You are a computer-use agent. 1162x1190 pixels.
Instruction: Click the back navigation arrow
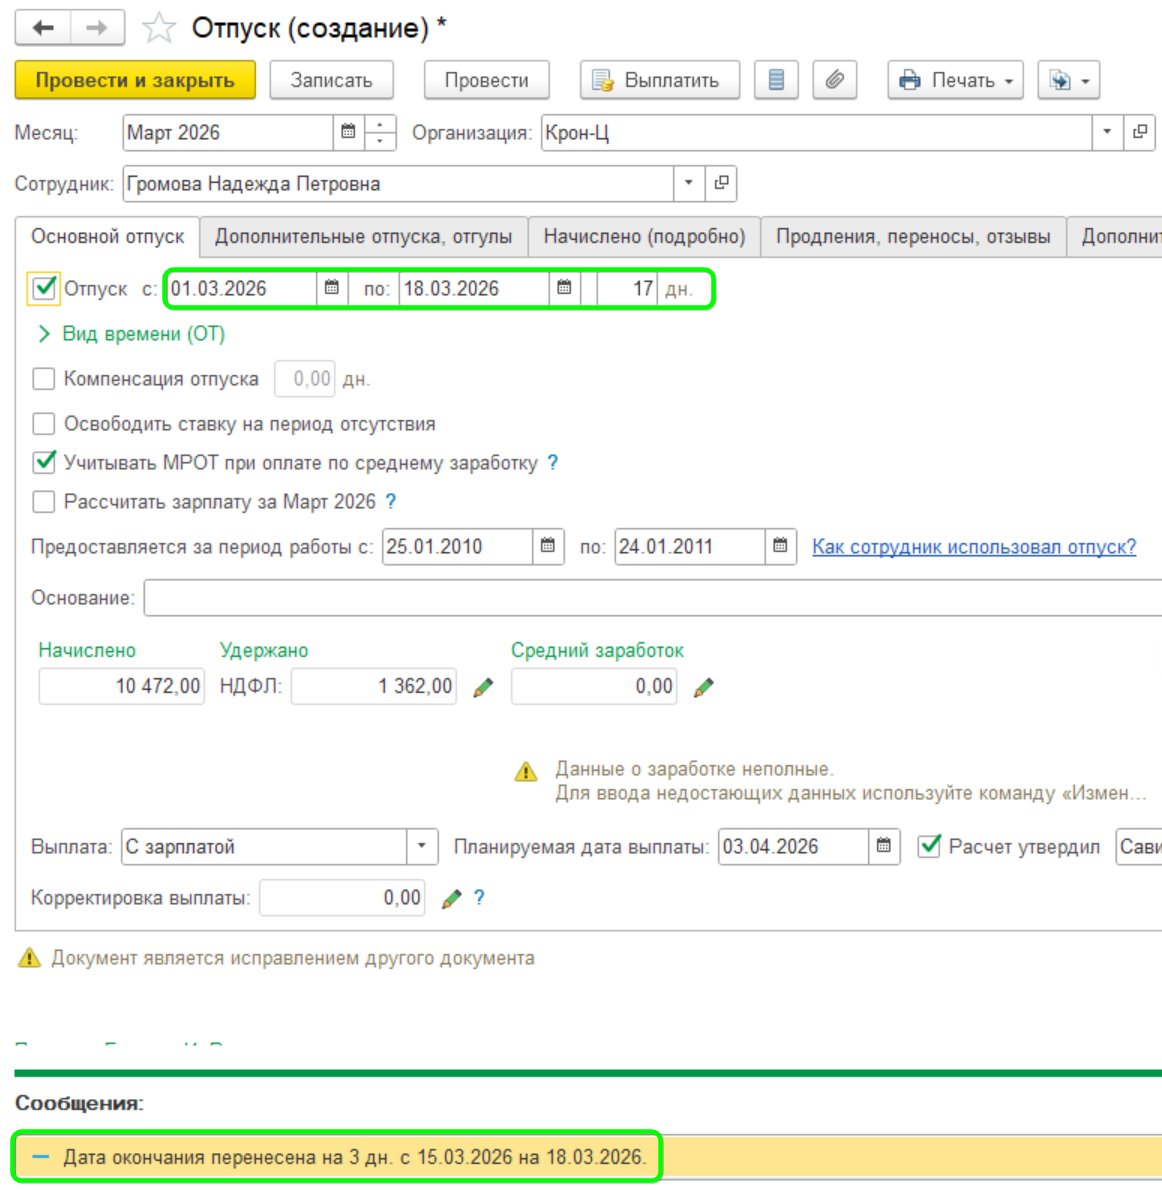(43, 28)
